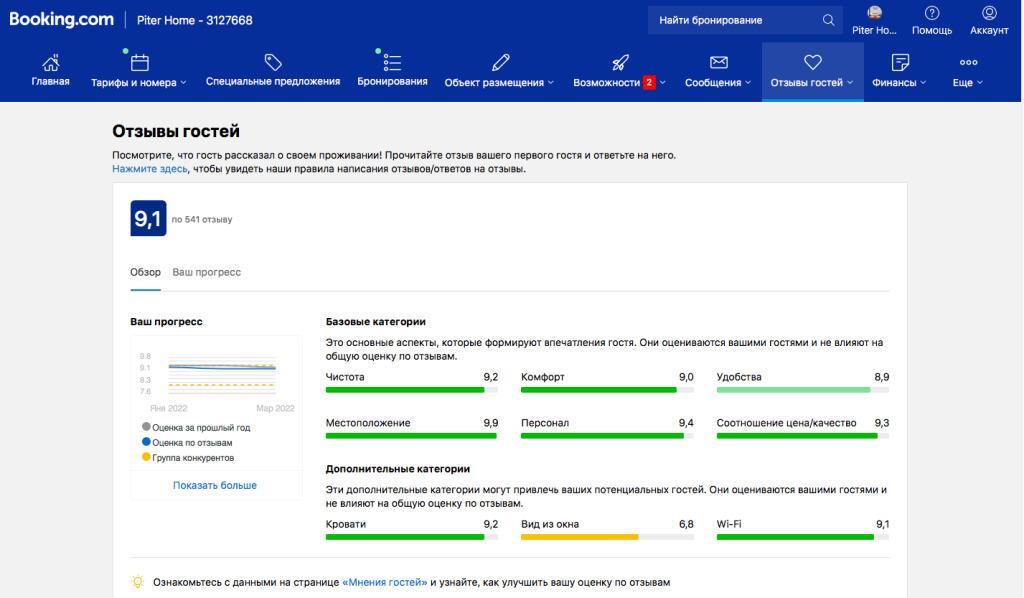This screenshot has height=598, width=1024.
Task: Click the Главная home icon
Action: click(x=50, y=62)
